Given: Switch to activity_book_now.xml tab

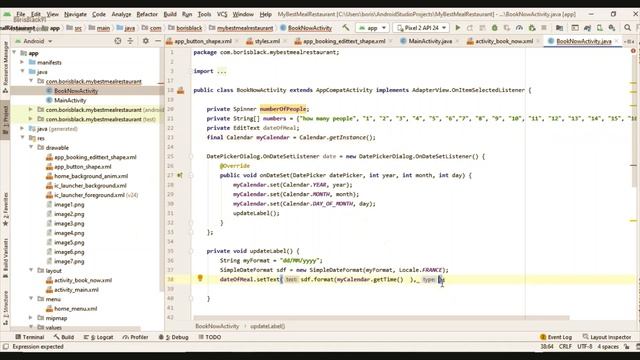Looking at the screenshot, I should (x=504, y=41).
